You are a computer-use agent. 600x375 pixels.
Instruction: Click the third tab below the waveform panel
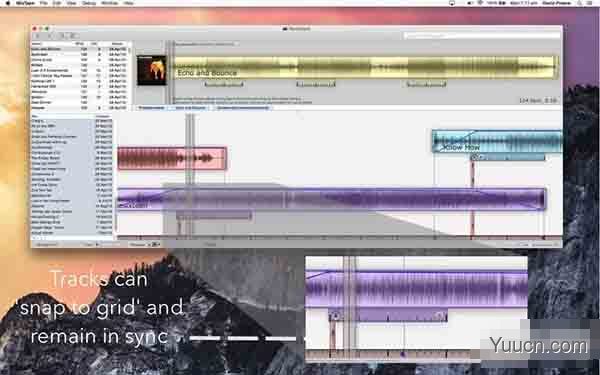[x=242, y=108]
